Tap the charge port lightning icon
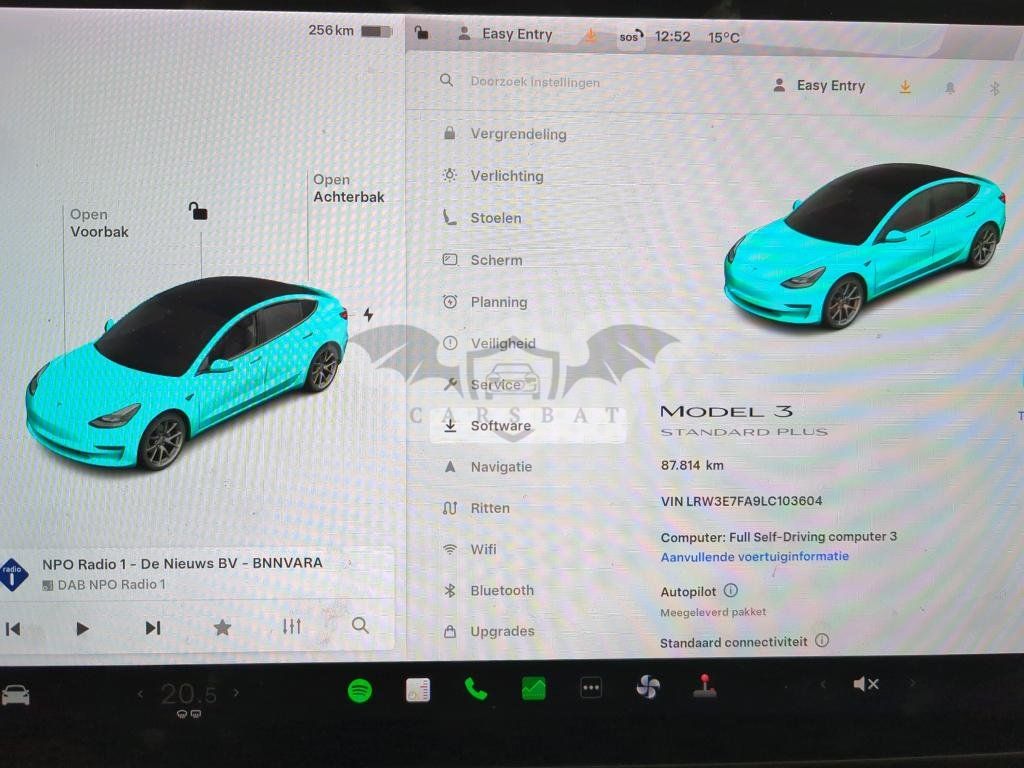The height and width of the screenshot is (768, 1024). click(368, 315)
